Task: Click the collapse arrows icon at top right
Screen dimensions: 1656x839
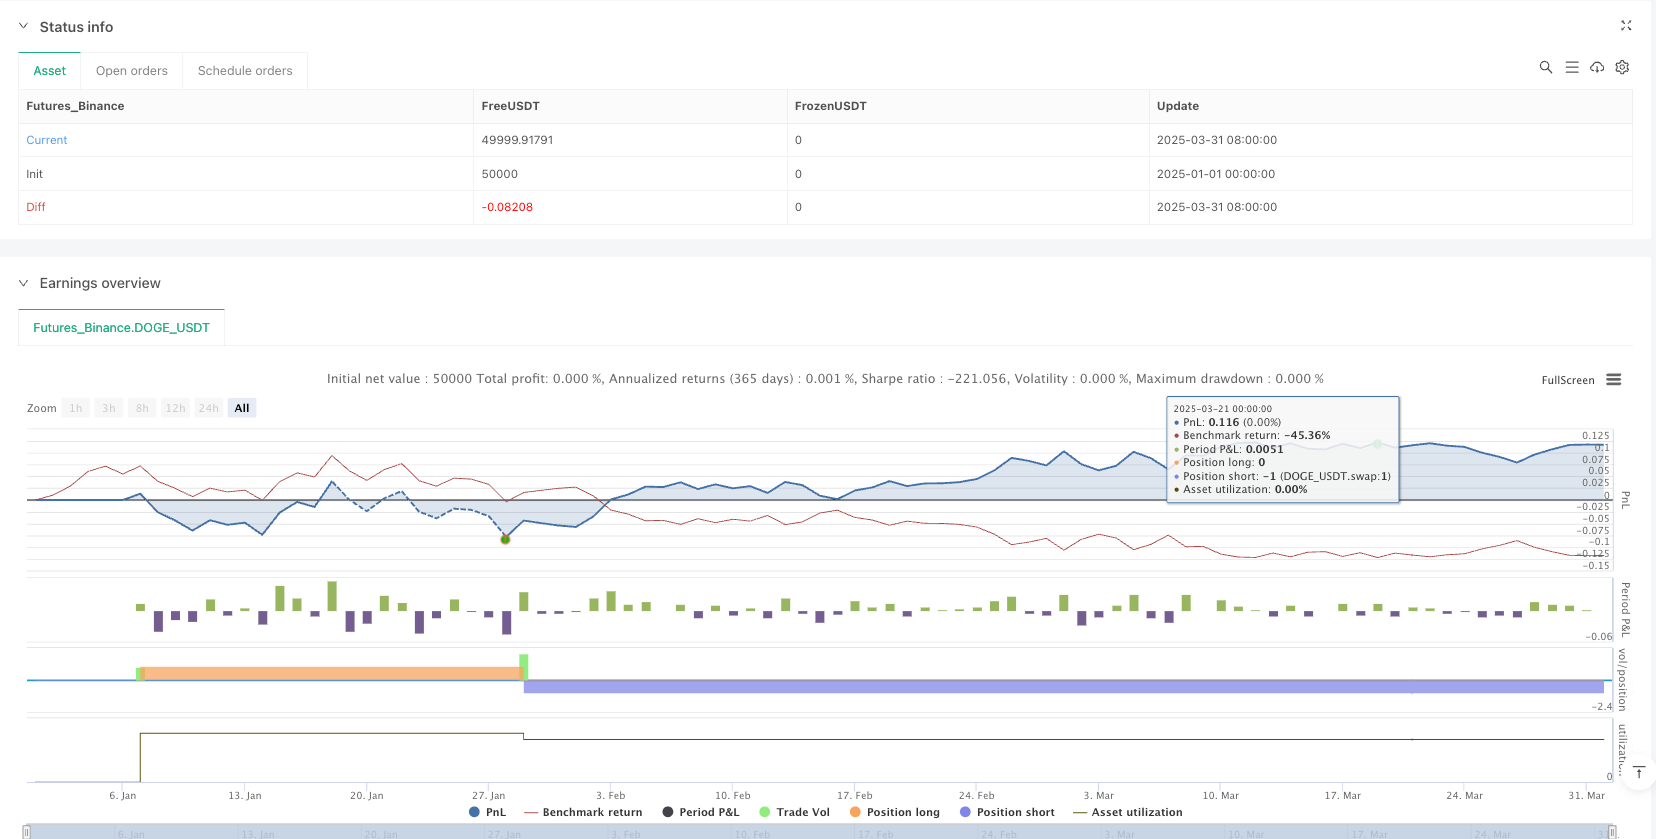Action: click(x=1625, y=26)
